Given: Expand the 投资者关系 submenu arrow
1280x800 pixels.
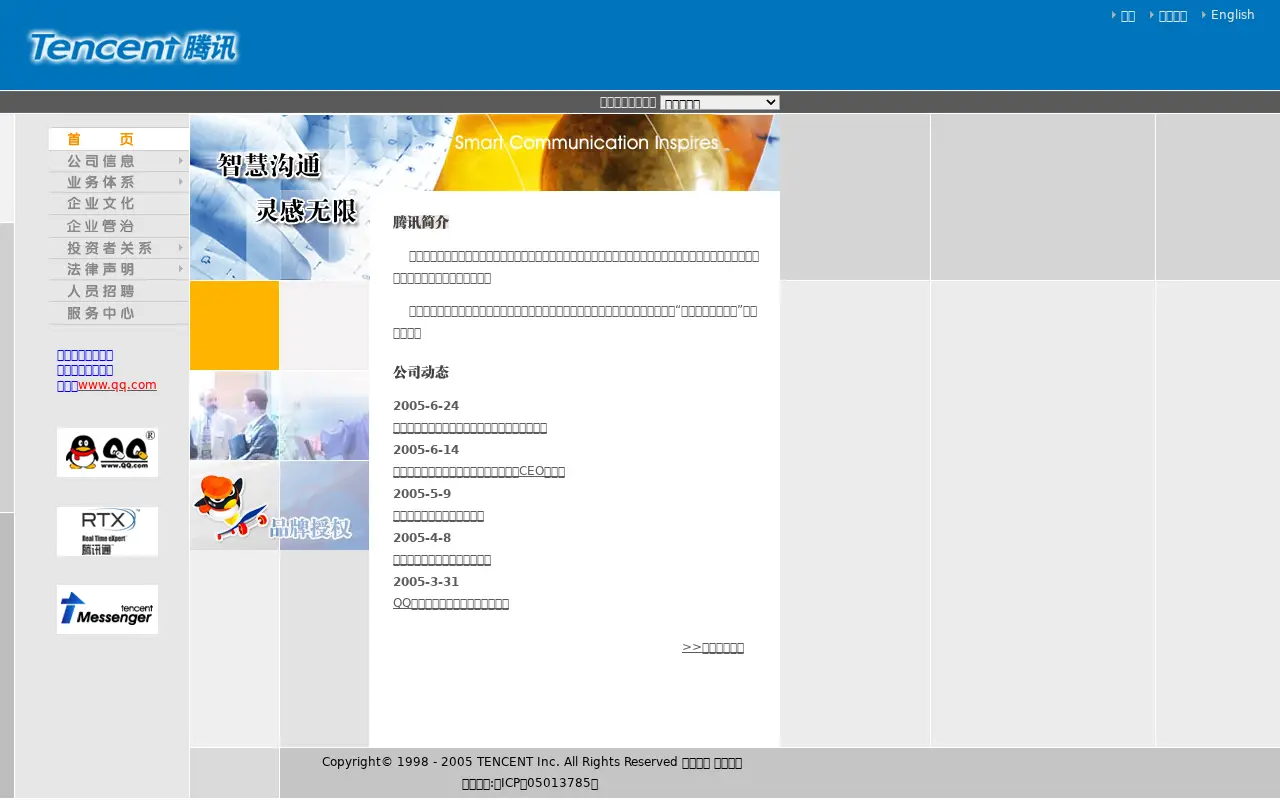Looking at the screenshot, I should click(x=180, y=247).
